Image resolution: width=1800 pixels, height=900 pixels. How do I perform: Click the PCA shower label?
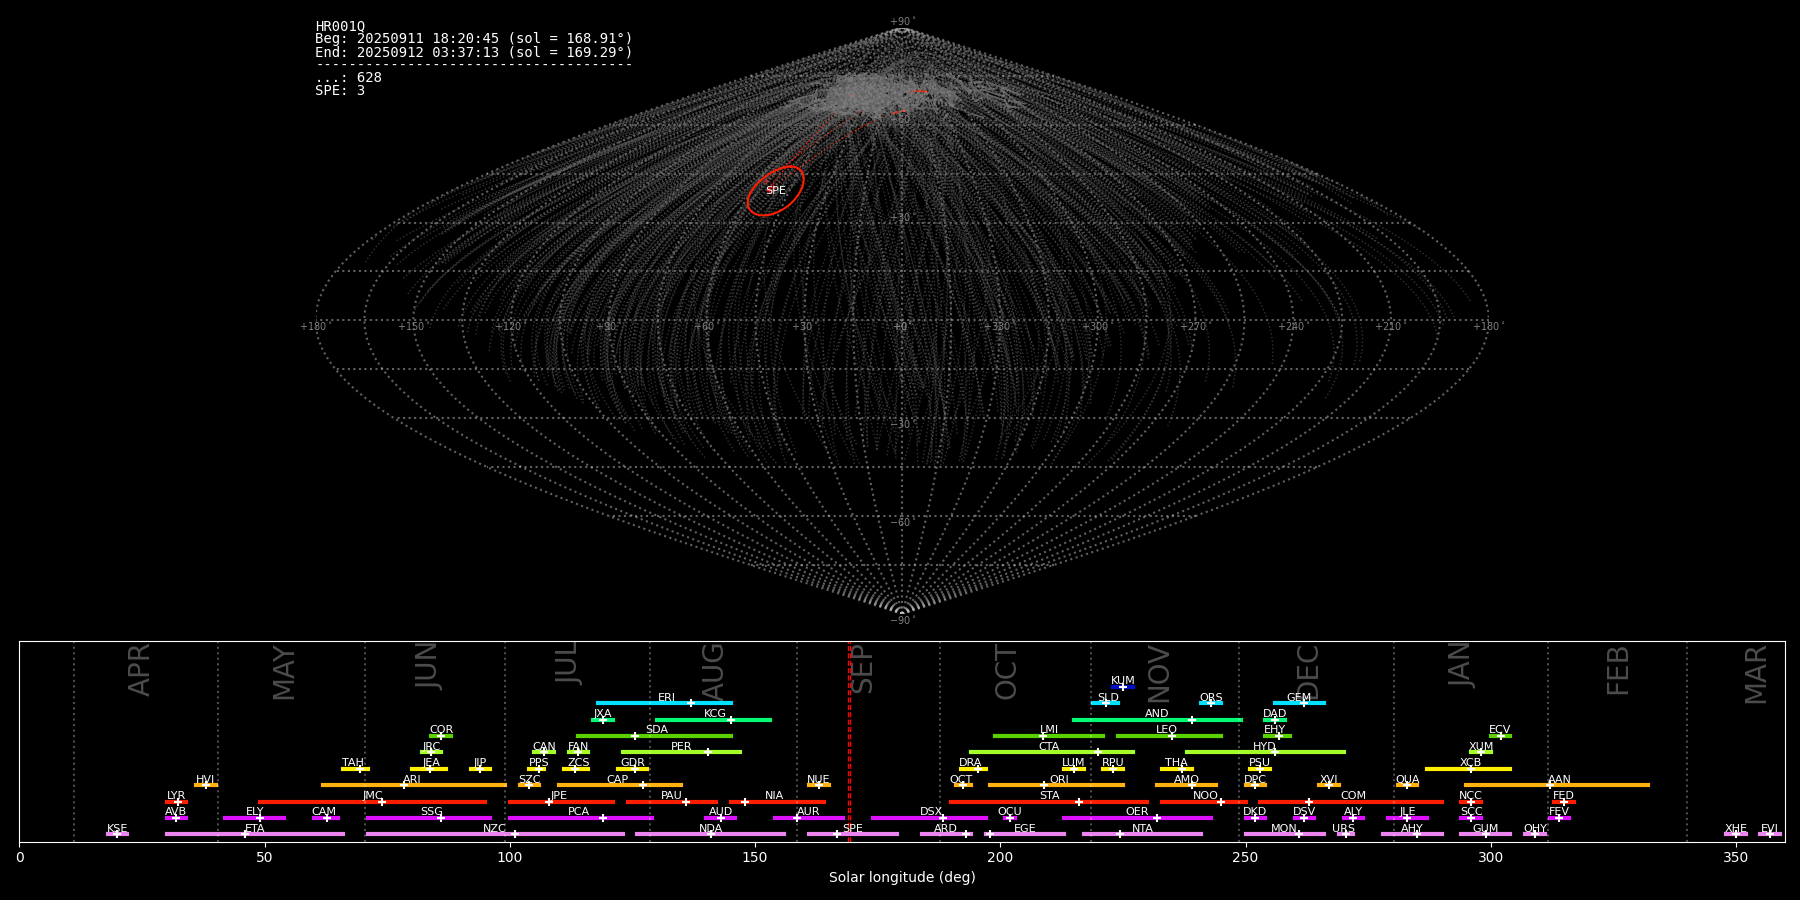pos(578,812)
